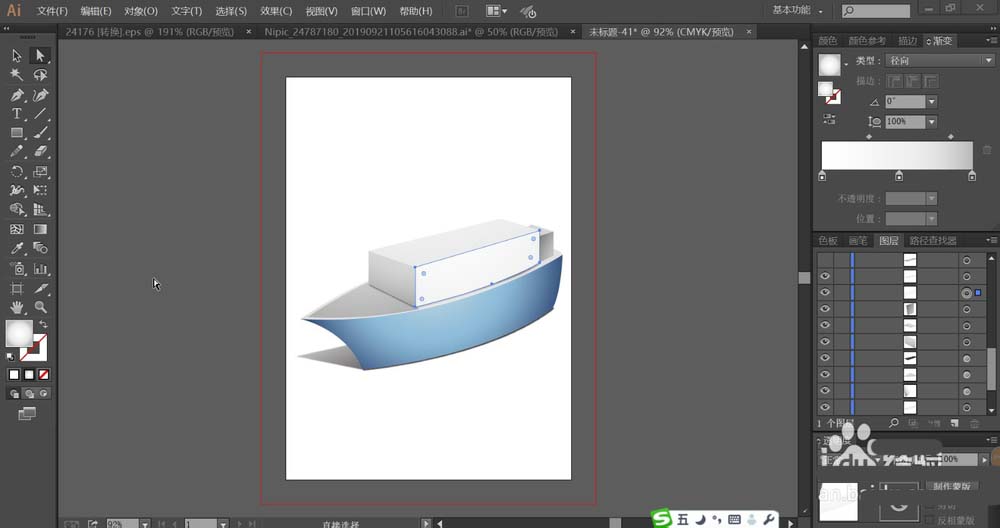Select the Lasso tool
Screen dimensions: 1000x528
pos(40,75)
